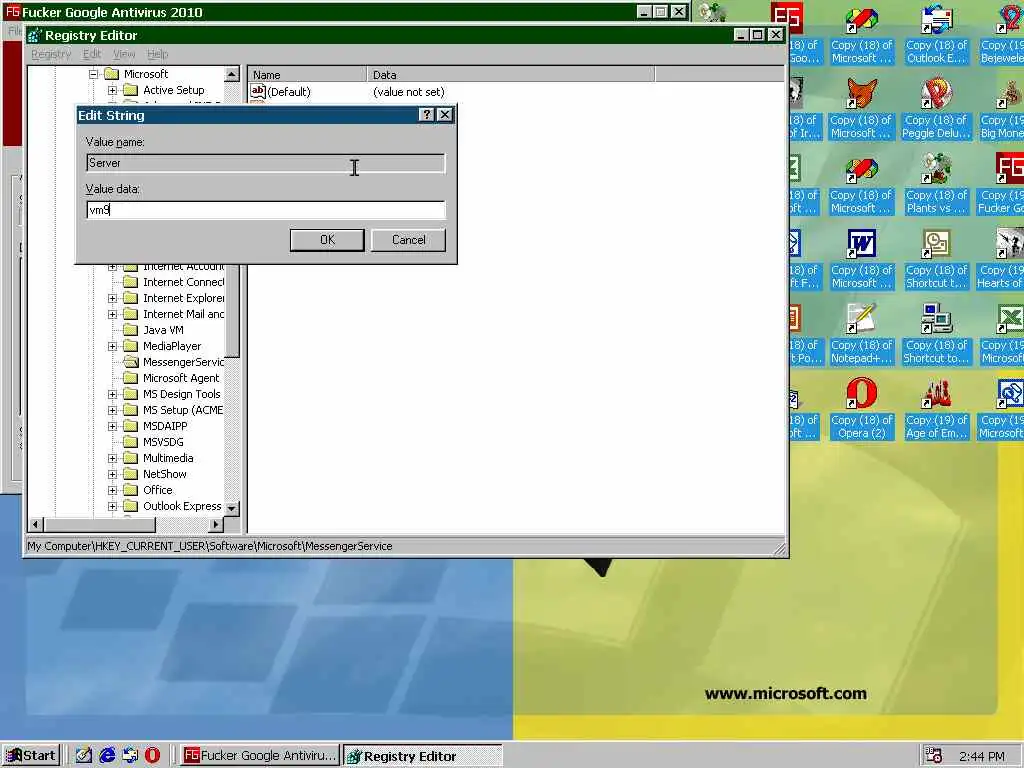1024x768 pixels.
Task: Click the question mark help button in Edit String
Action: [x=427, y=115]
